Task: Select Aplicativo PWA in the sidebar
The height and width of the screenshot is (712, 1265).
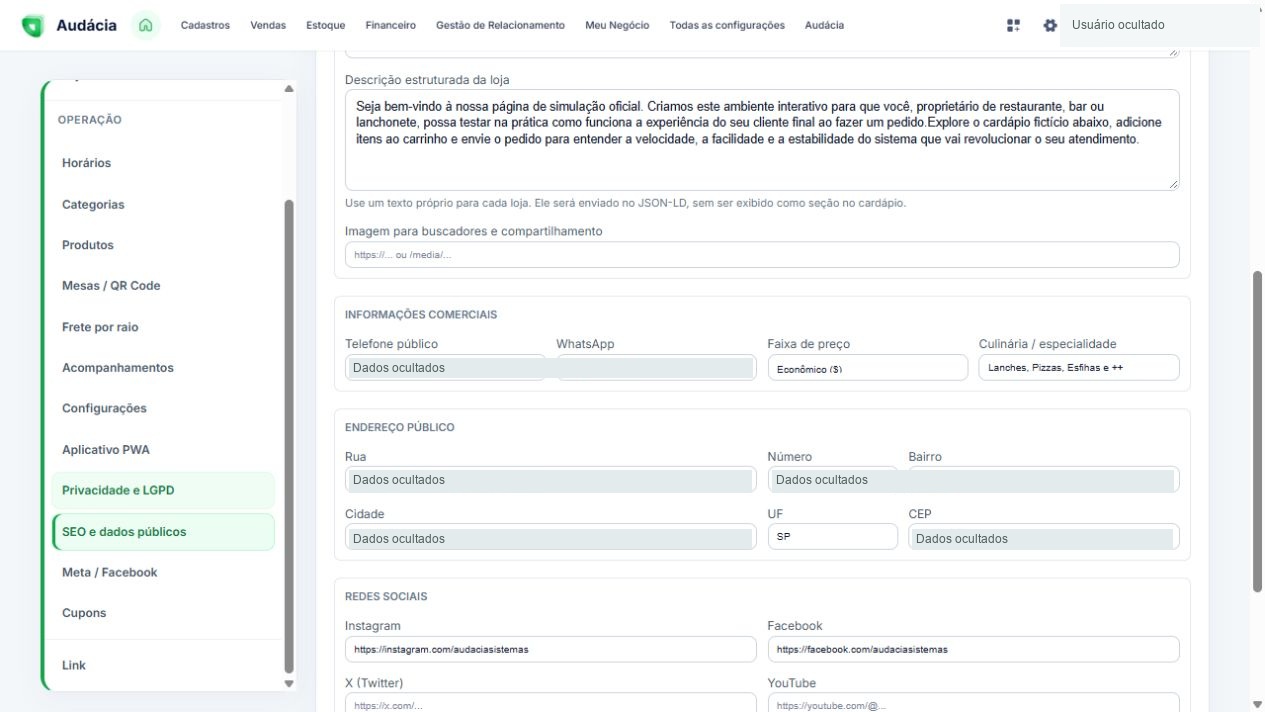Action: [x=162, y=450]
